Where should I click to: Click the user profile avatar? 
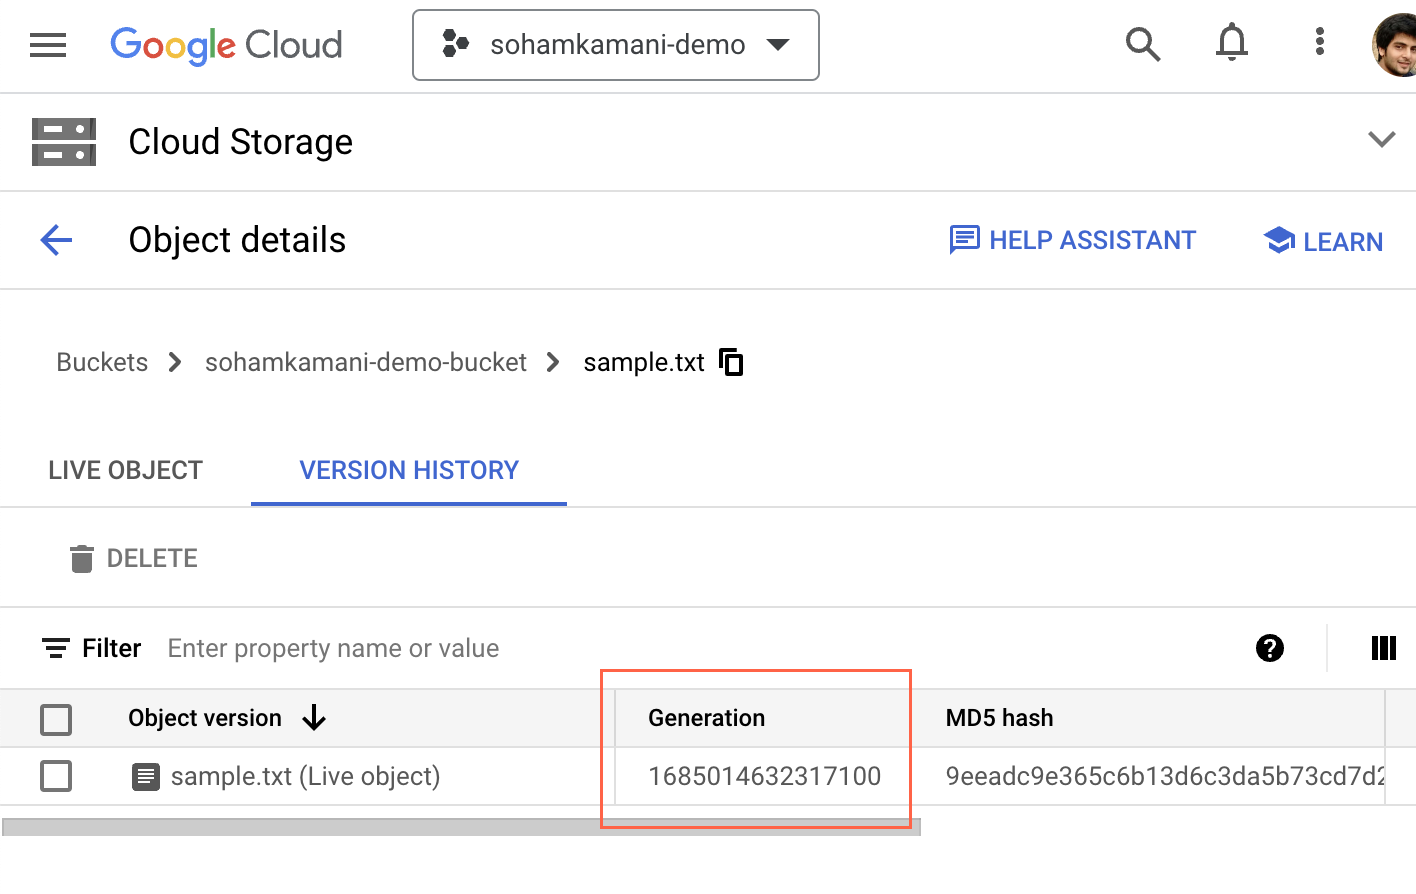pyautogui.click(x=1396, y=45)
